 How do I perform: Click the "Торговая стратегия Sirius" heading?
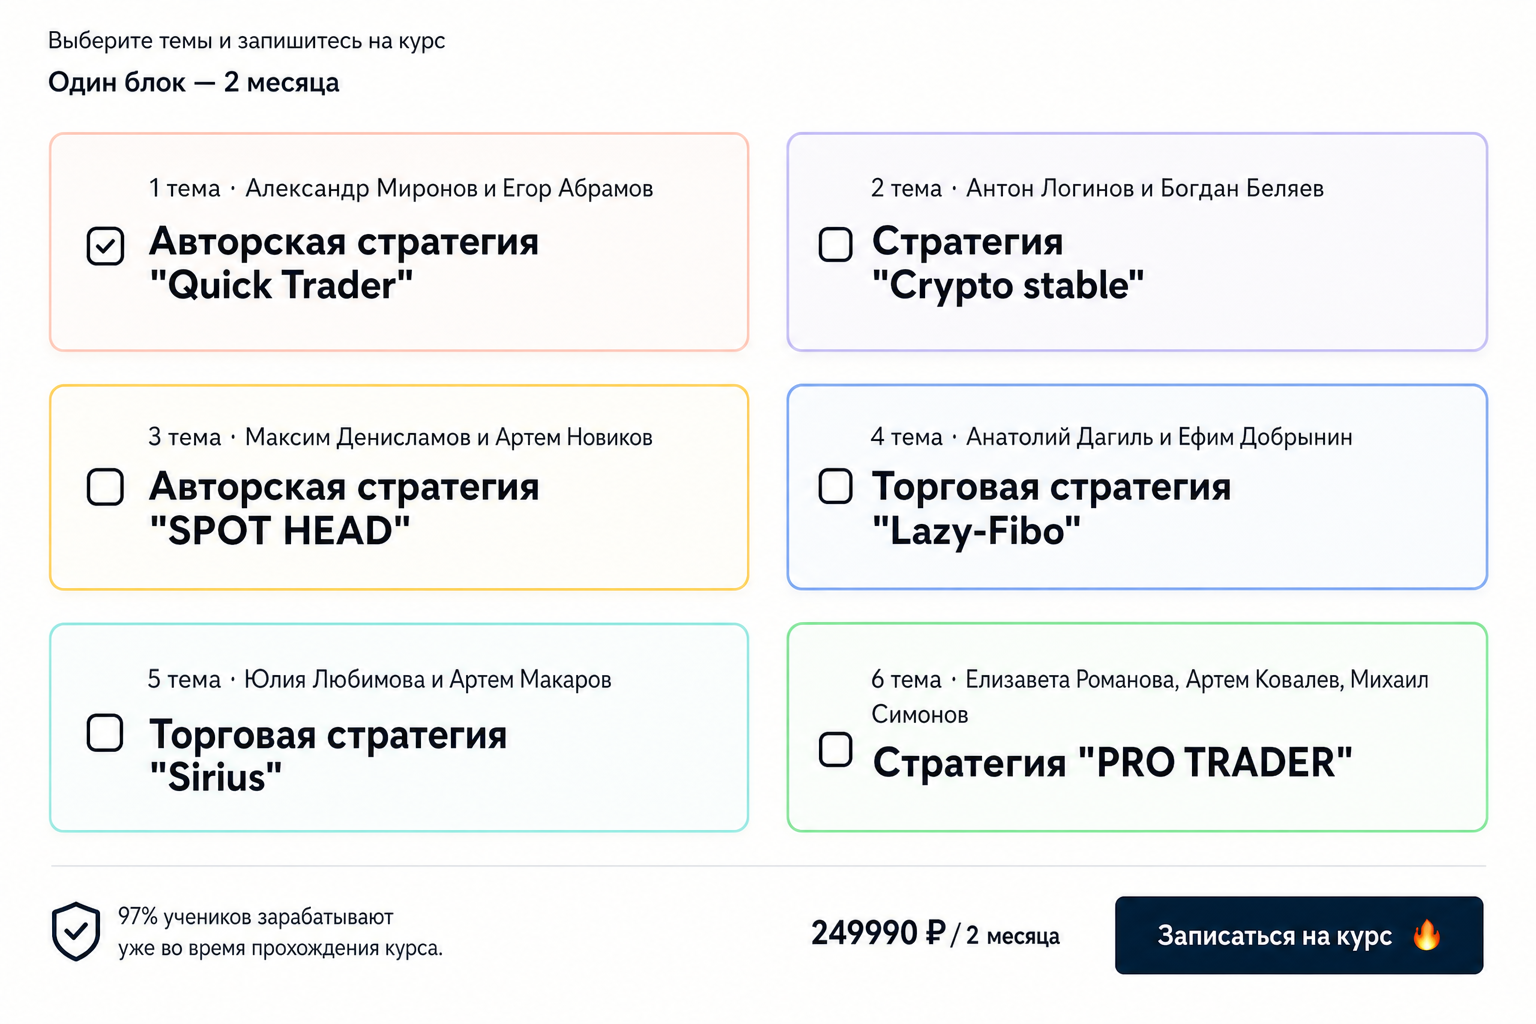328,755
